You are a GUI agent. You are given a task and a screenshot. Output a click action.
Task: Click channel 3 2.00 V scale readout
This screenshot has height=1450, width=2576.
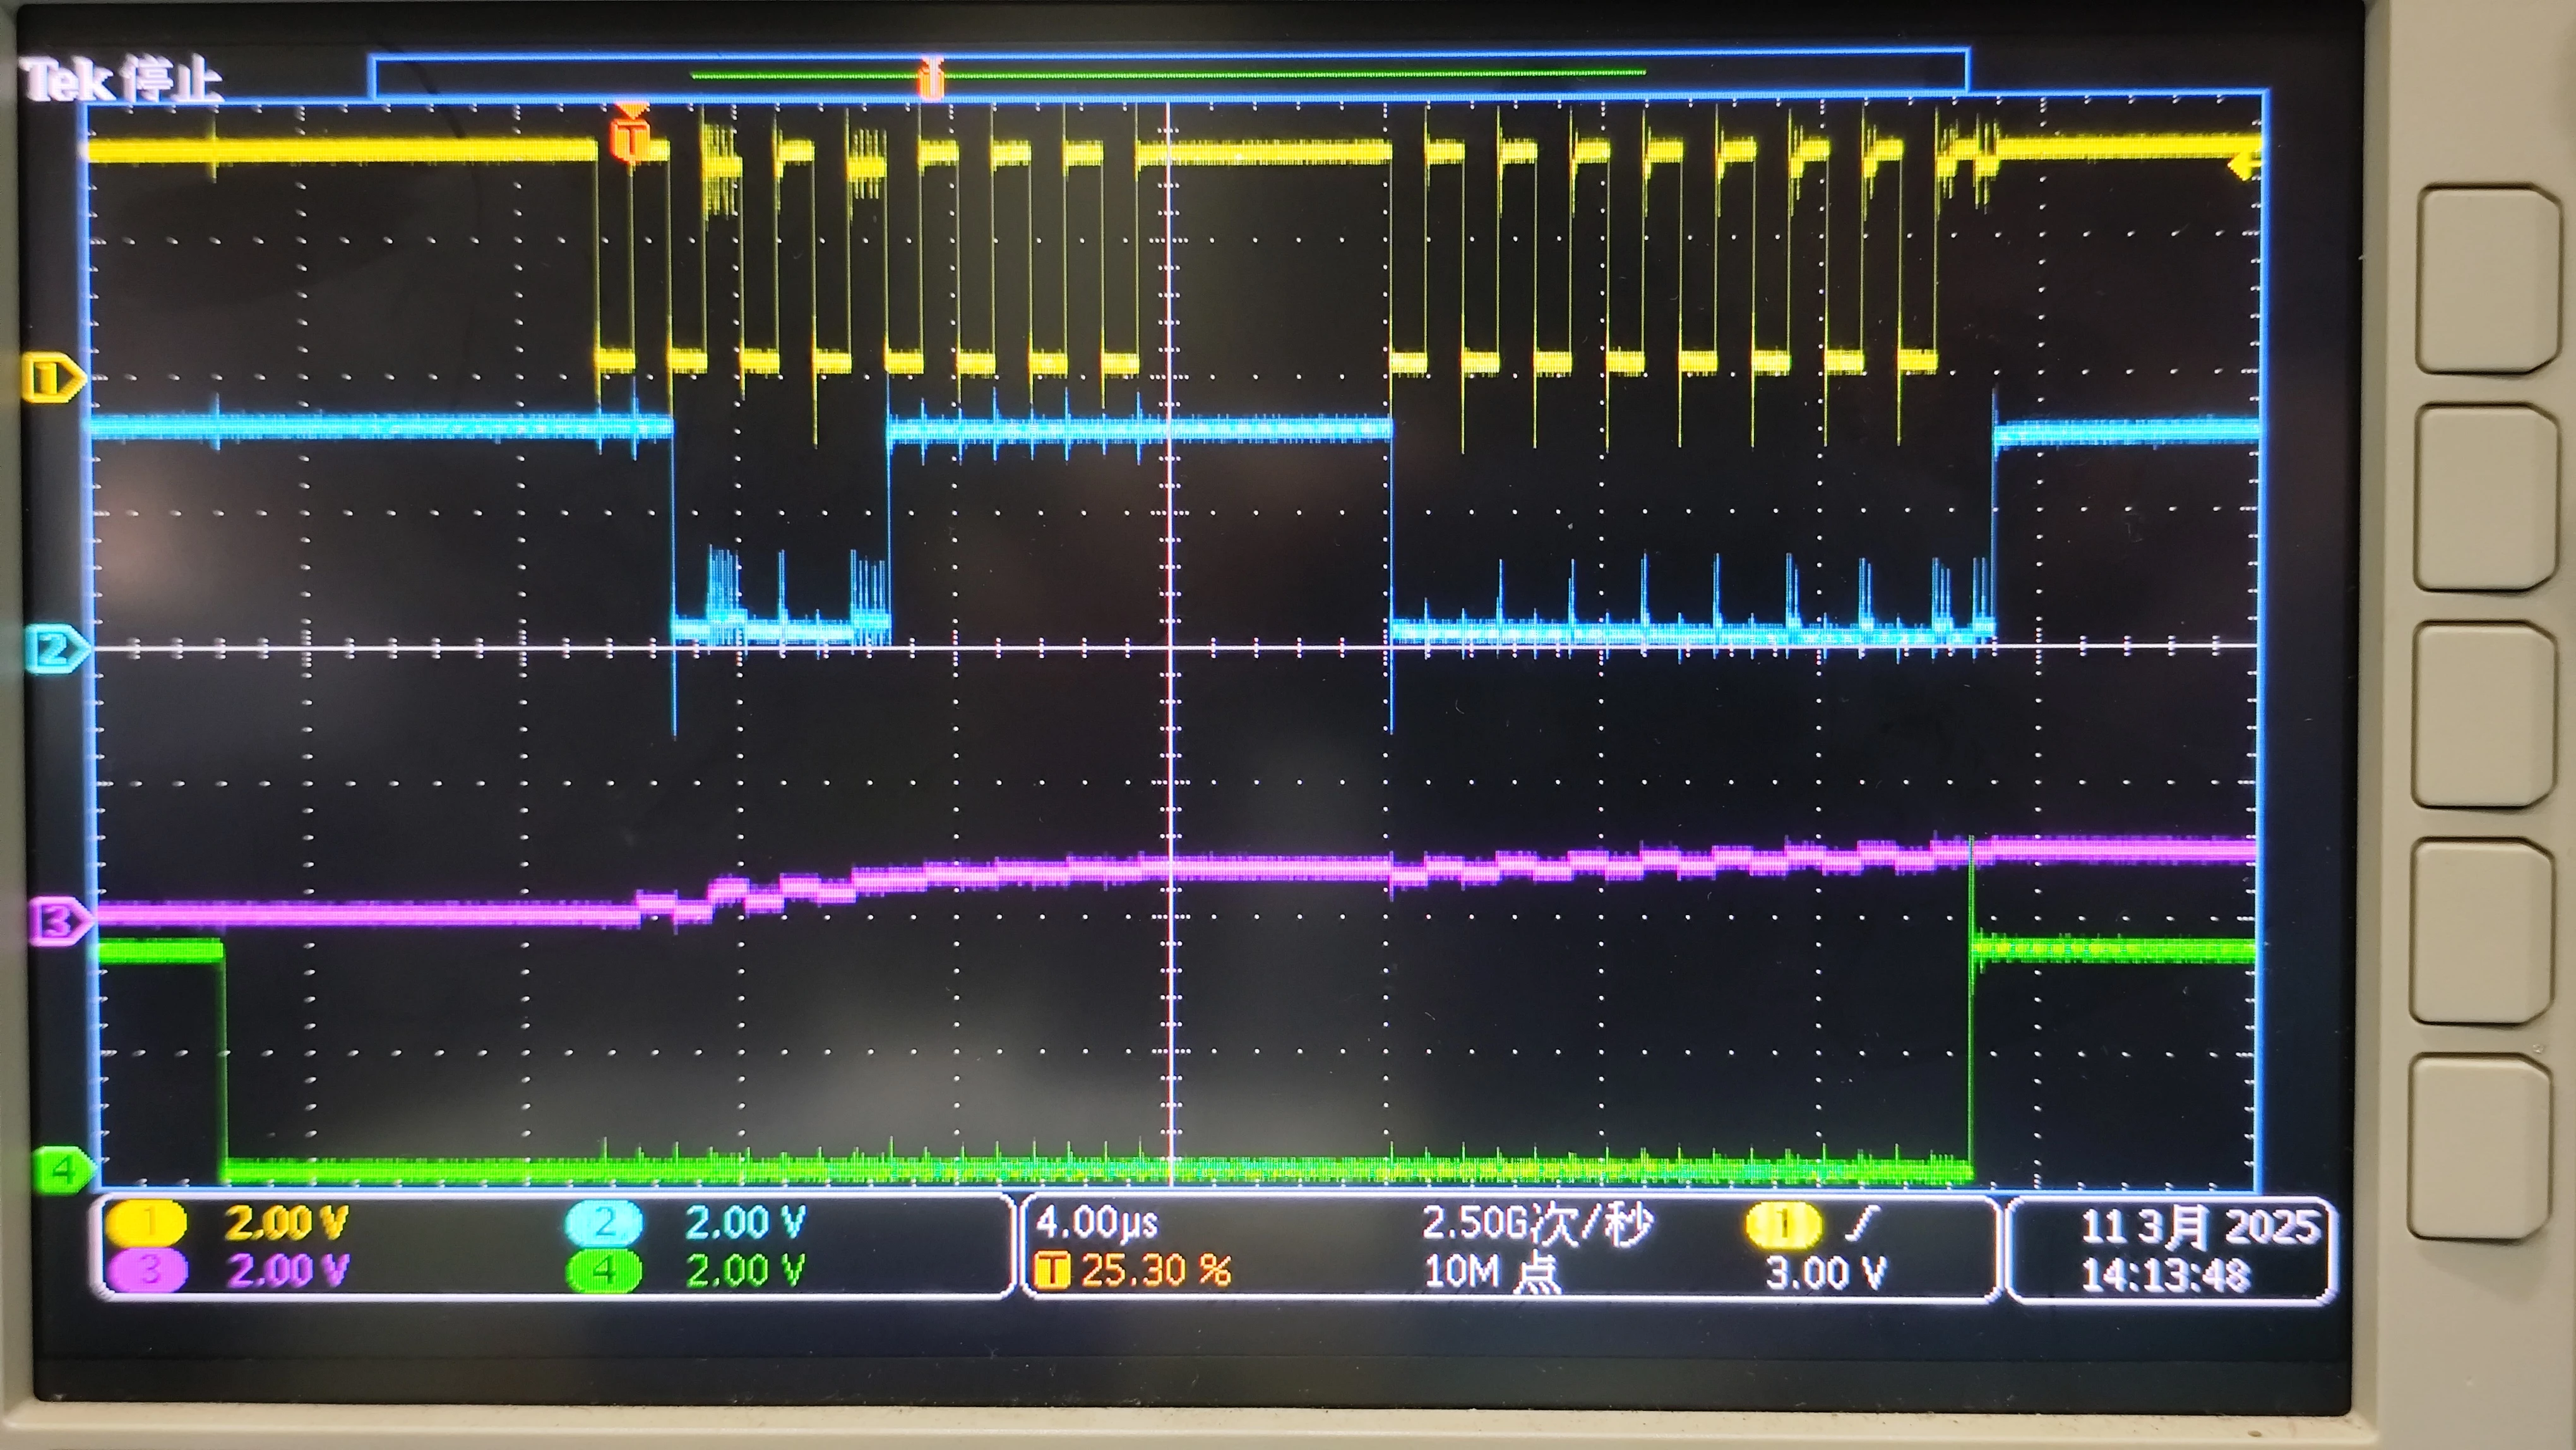pyautogui.click(x=288, y=1270)
